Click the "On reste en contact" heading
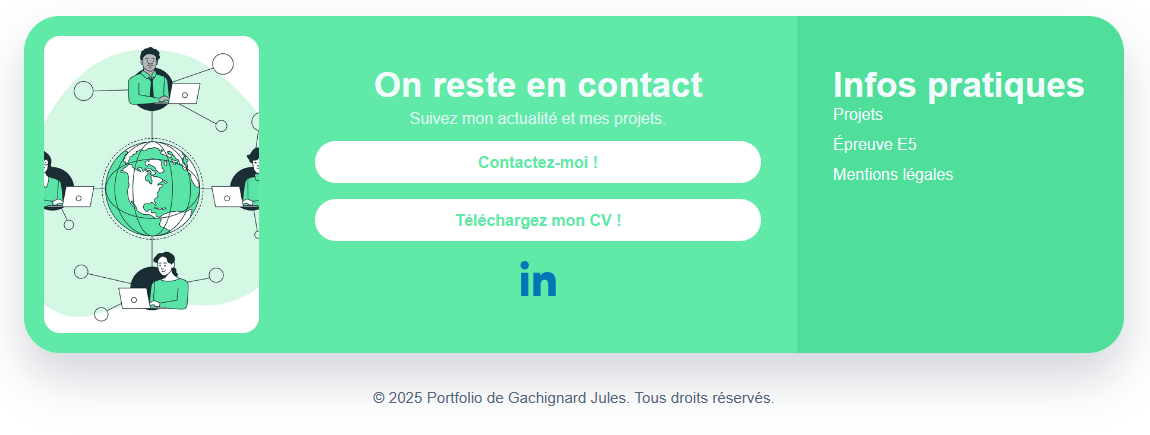The width and height of the screenshot is (1150, 435). 538,85
